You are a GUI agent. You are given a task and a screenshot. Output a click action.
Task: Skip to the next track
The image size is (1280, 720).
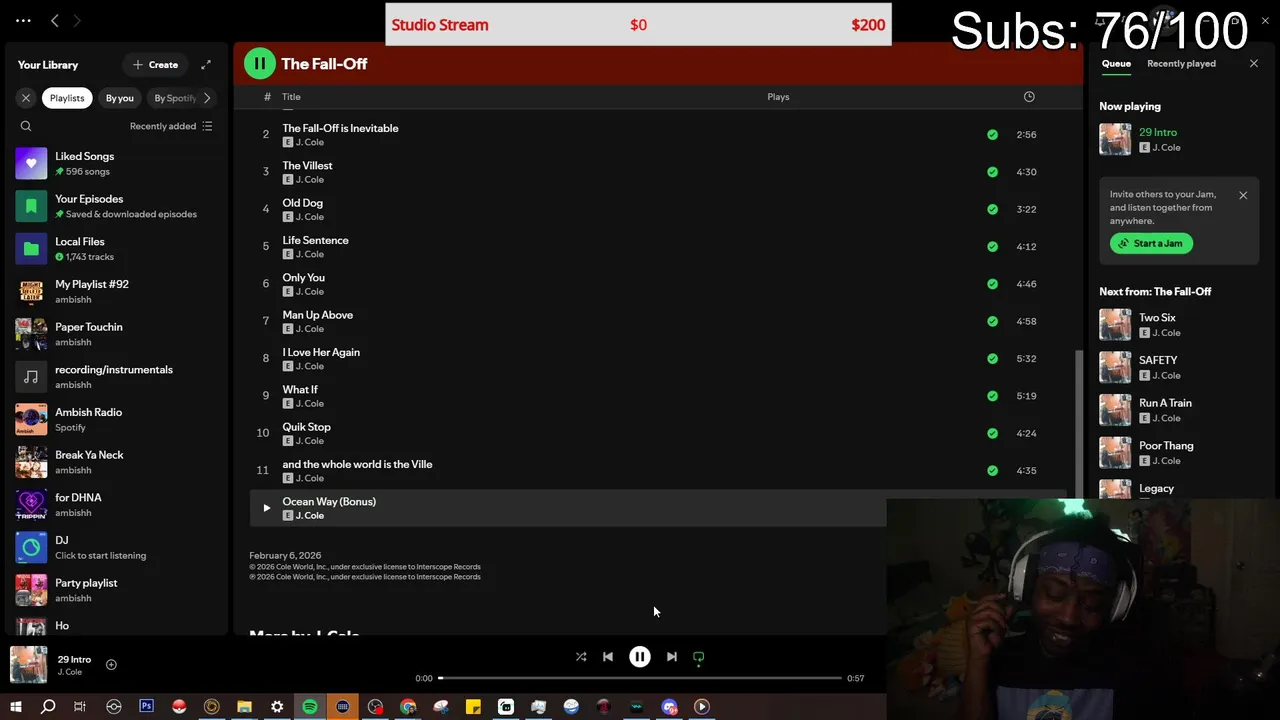click(672, 657)
